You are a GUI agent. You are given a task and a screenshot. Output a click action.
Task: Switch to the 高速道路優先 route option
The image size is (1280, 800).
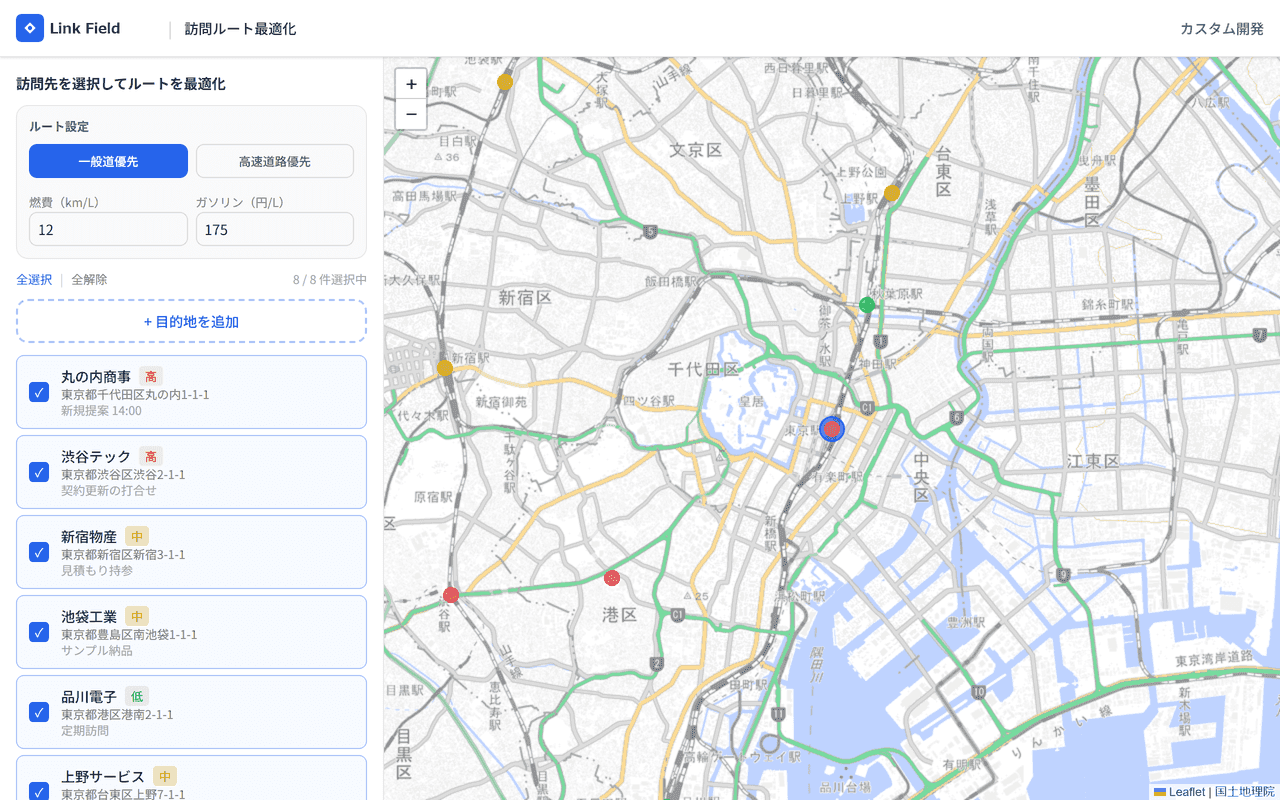(x=275, y=161)
